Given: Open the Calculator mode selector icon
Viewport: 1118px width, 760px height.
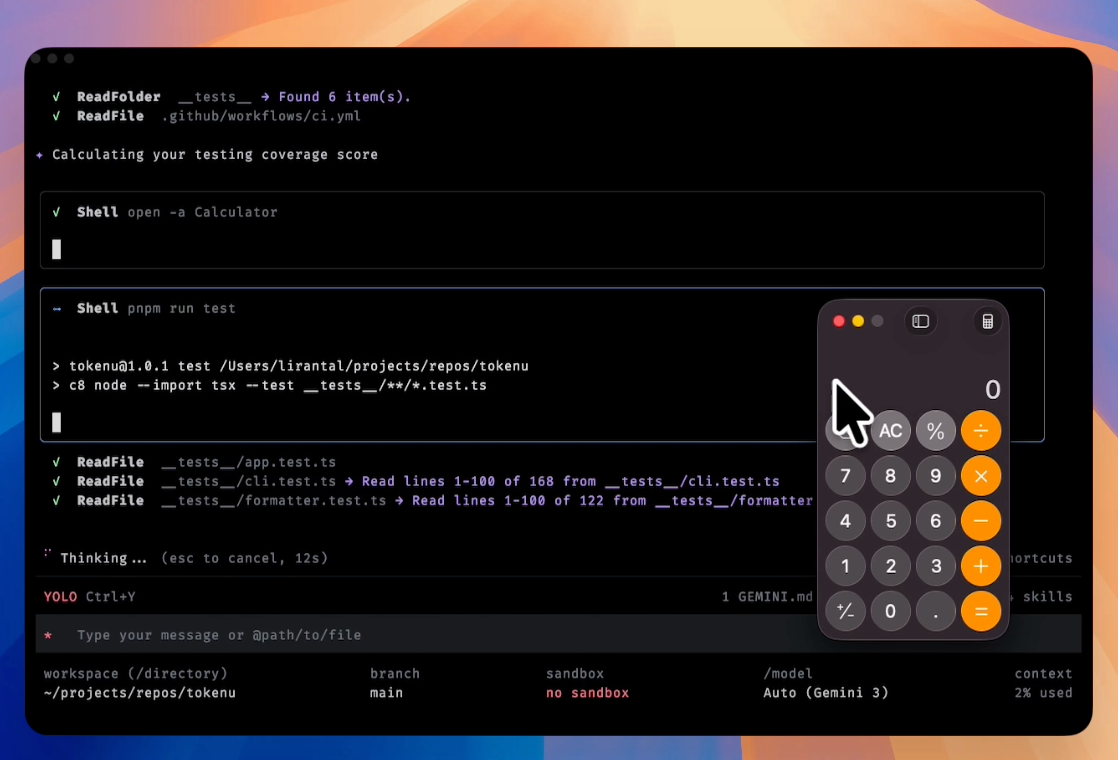Looking at the screenshot, I should tap(988, 322).
